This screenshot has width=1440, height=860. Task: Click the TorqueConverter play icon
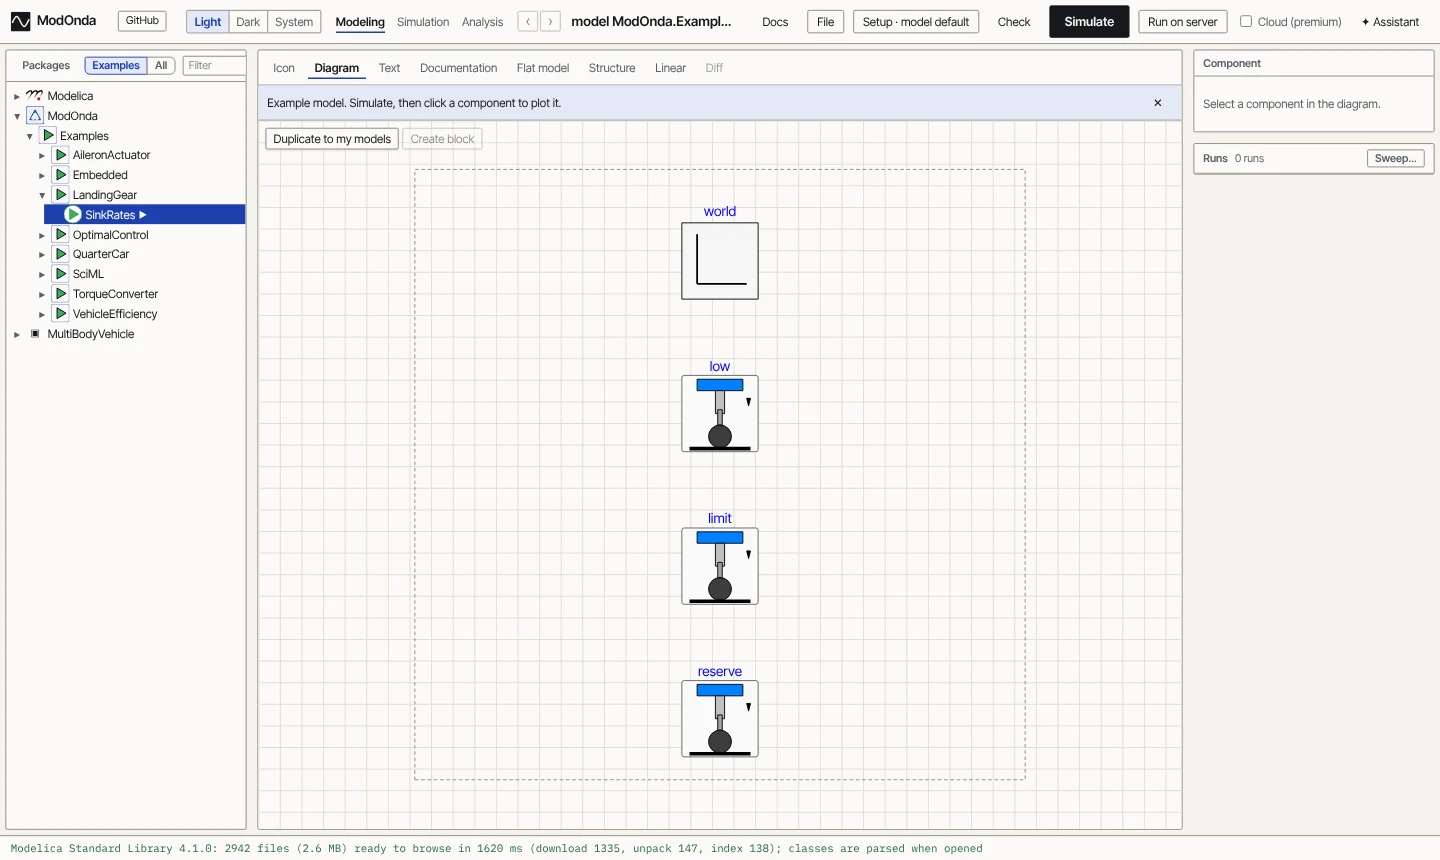point(61,294)
